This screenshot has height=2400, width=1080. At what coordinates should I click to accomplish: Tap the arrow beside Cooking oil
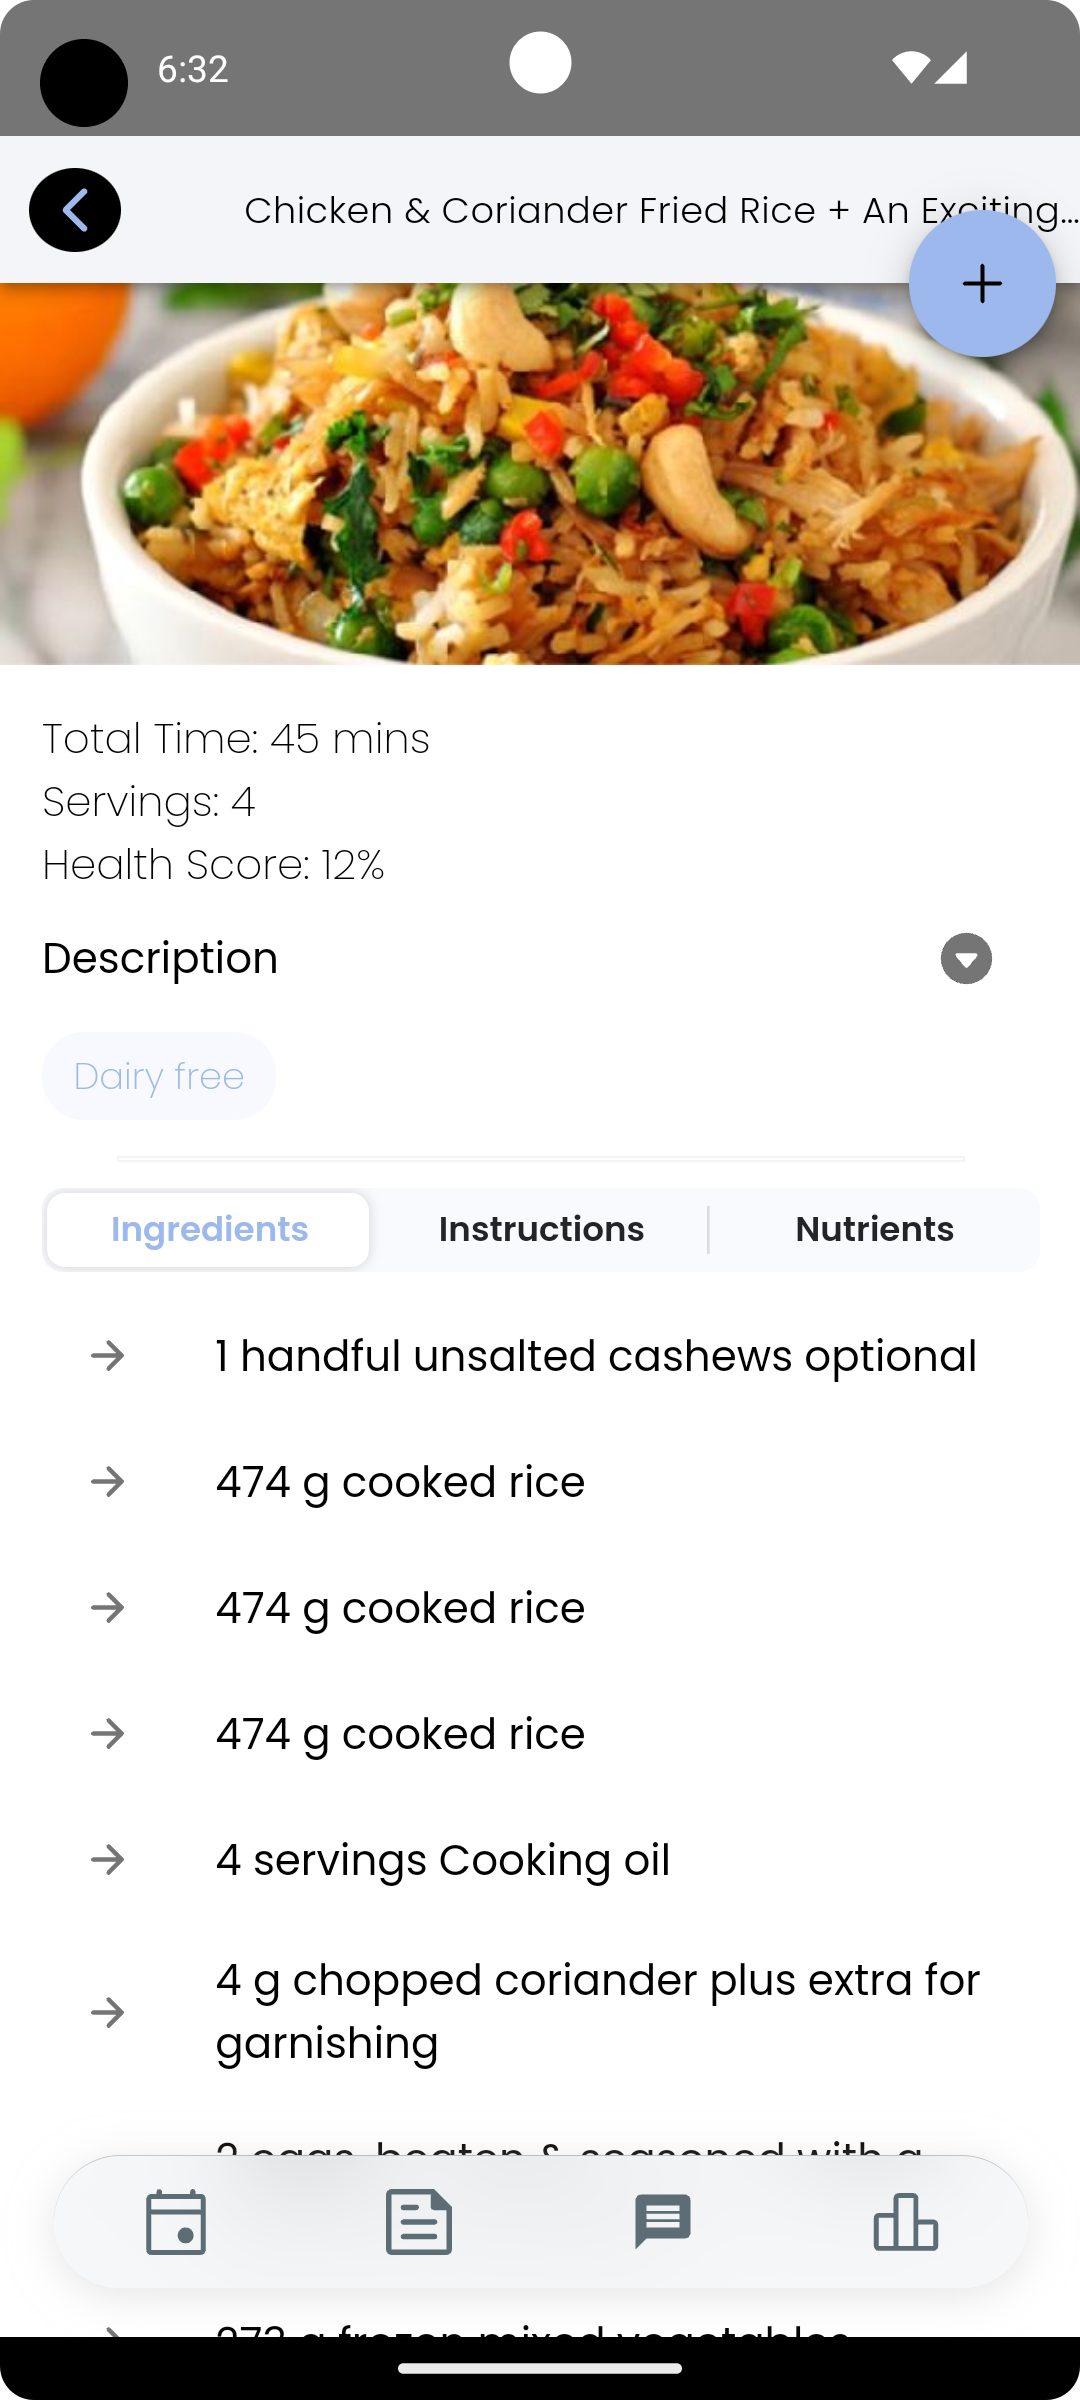coord(107,1860)
